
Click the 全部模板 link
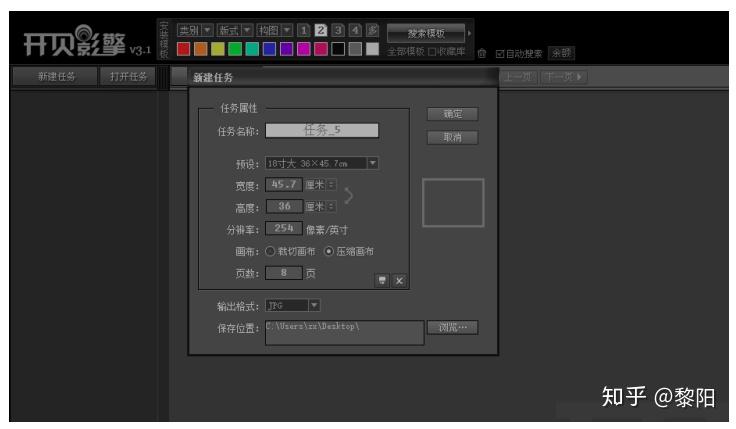click(x=406, y=52)
